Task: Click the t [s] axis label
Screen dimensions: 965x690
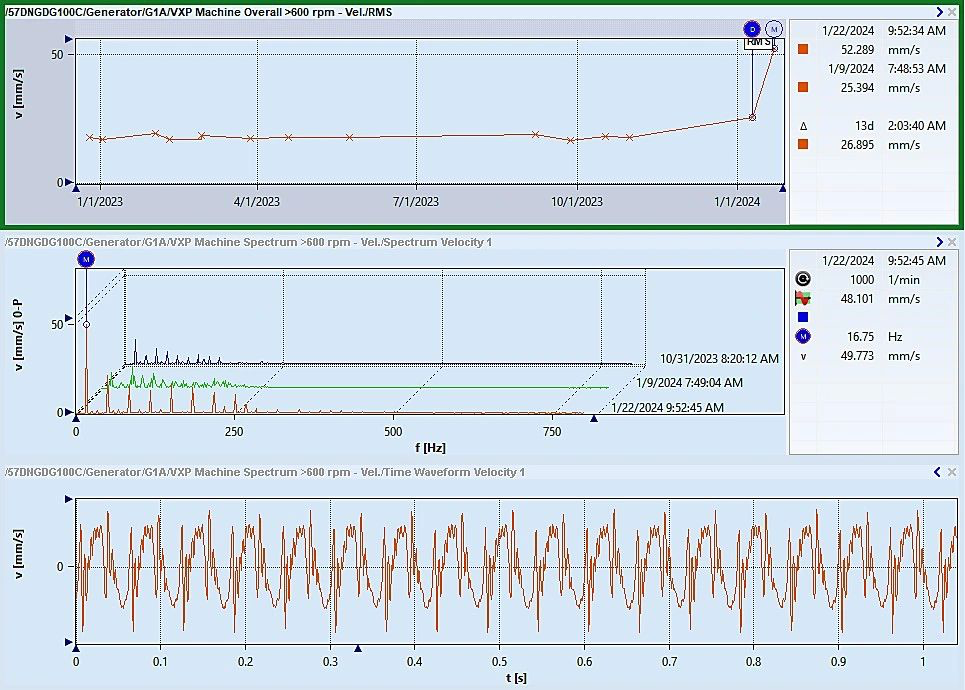Action: click(x=516, y=678)
